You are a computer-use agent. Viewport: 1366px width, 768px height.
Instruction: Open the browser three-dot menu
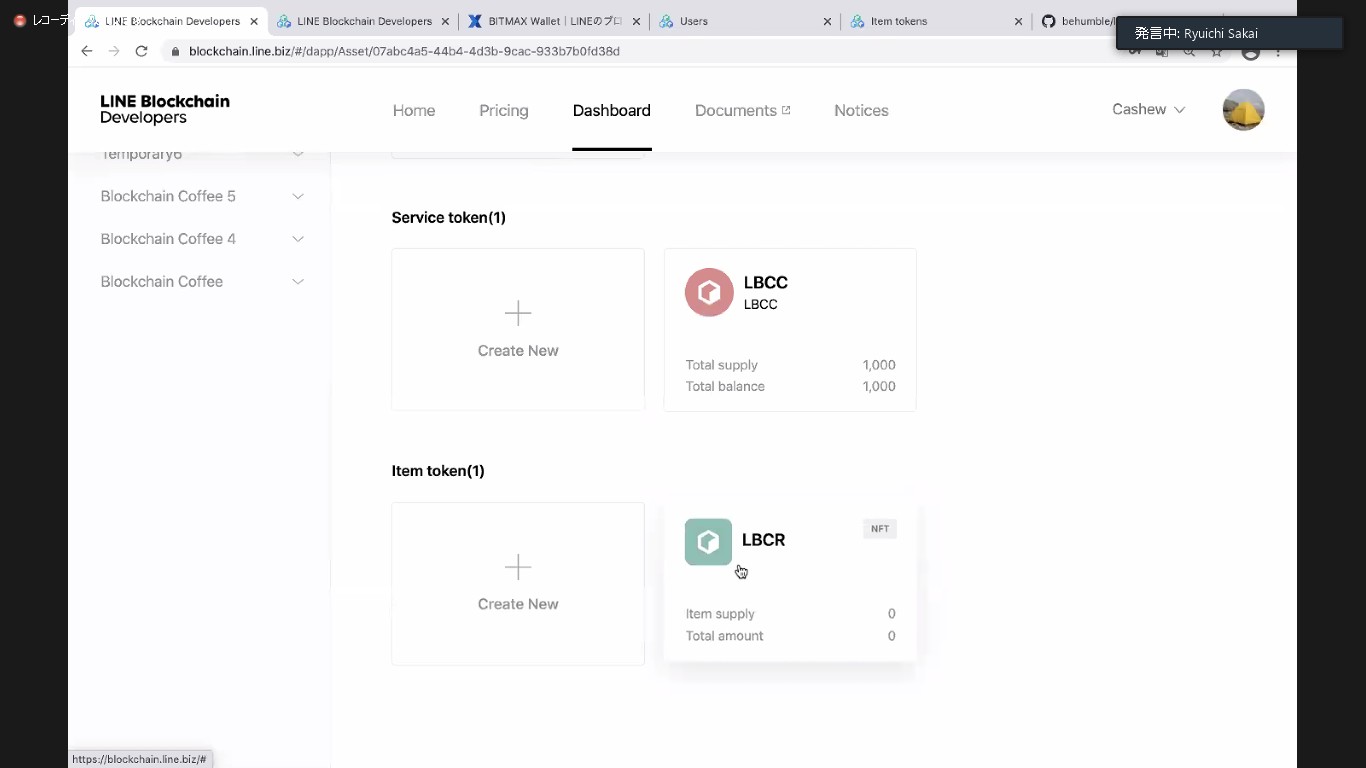click(x=1277, y=51)
